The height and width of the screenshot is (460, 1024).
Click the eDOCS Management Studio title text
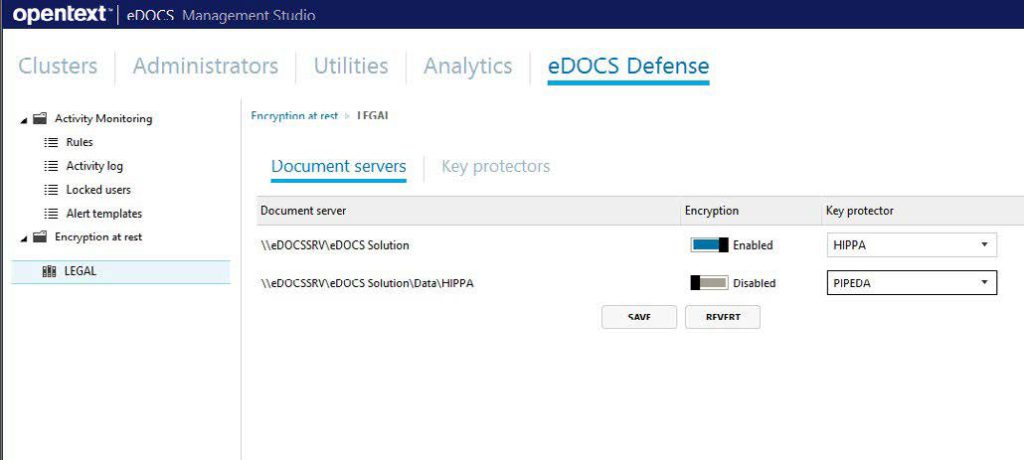point(220,15)
